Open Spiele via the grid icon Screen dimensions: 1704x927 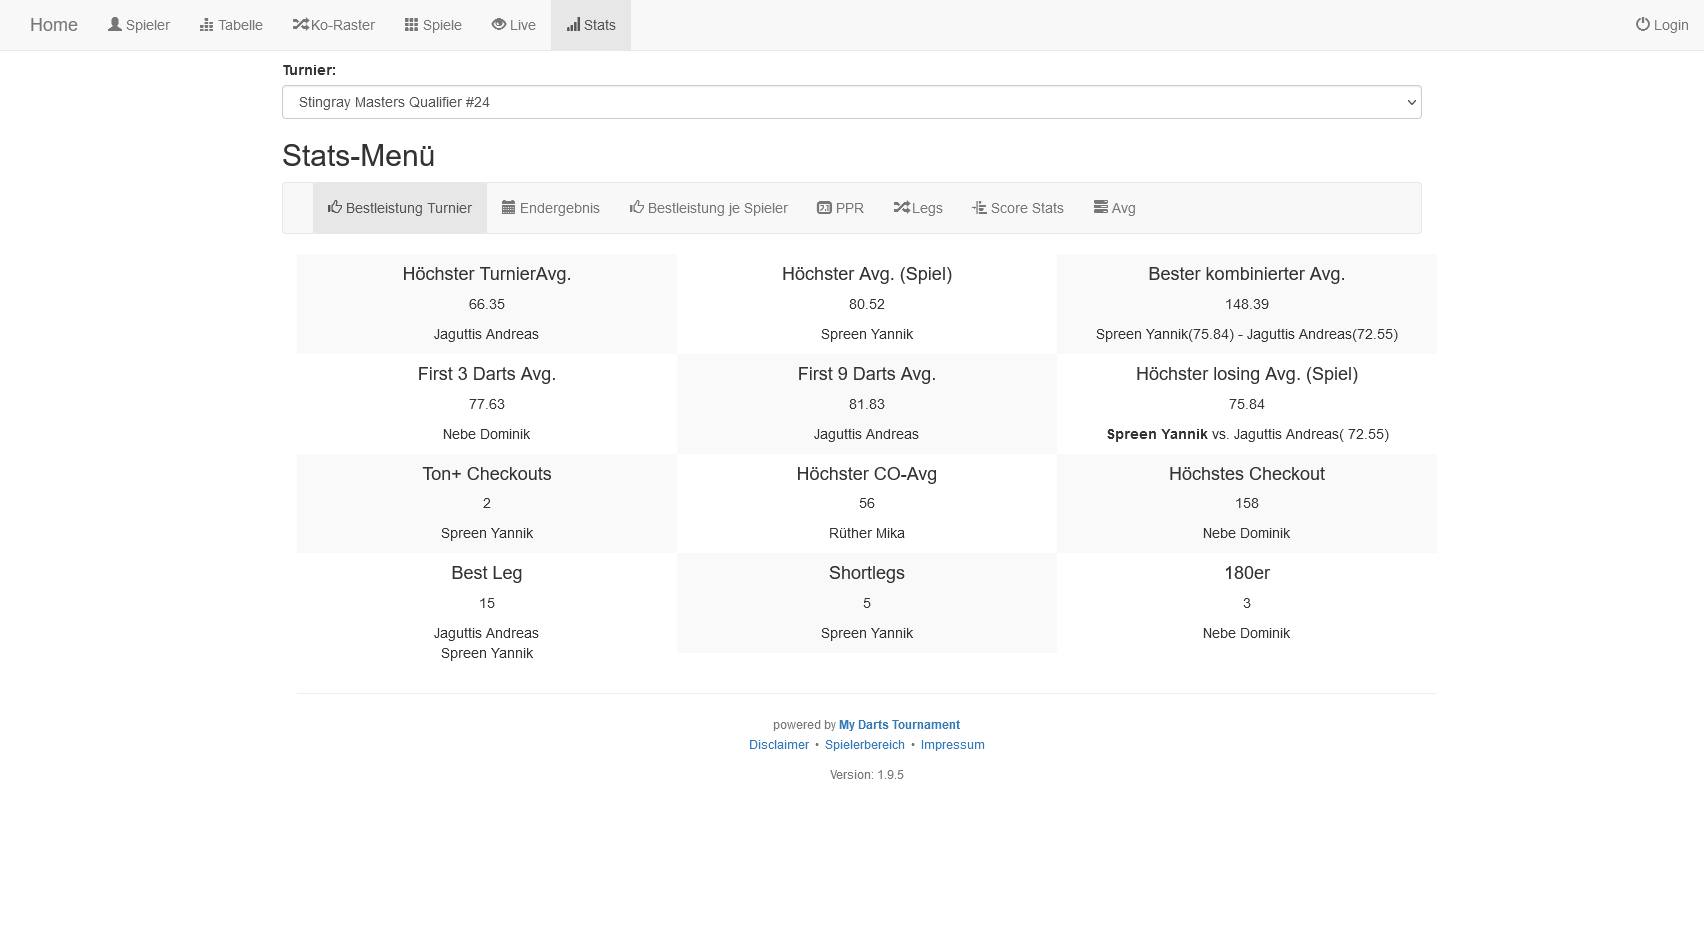(411, 25)
